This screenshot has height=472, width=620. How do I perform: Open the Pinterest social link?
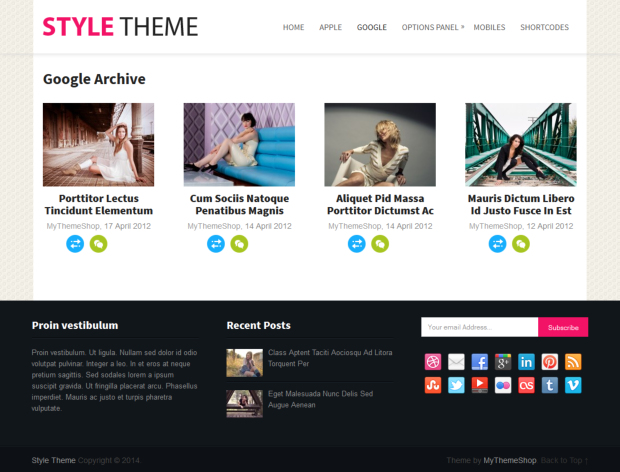[550, 362]
